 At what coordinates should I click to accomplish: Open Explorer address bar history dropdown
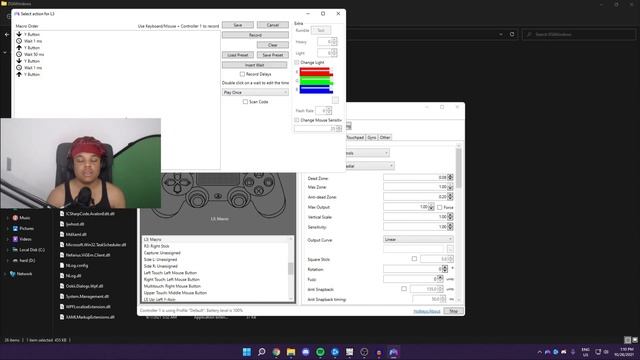[x=501, y=34]
